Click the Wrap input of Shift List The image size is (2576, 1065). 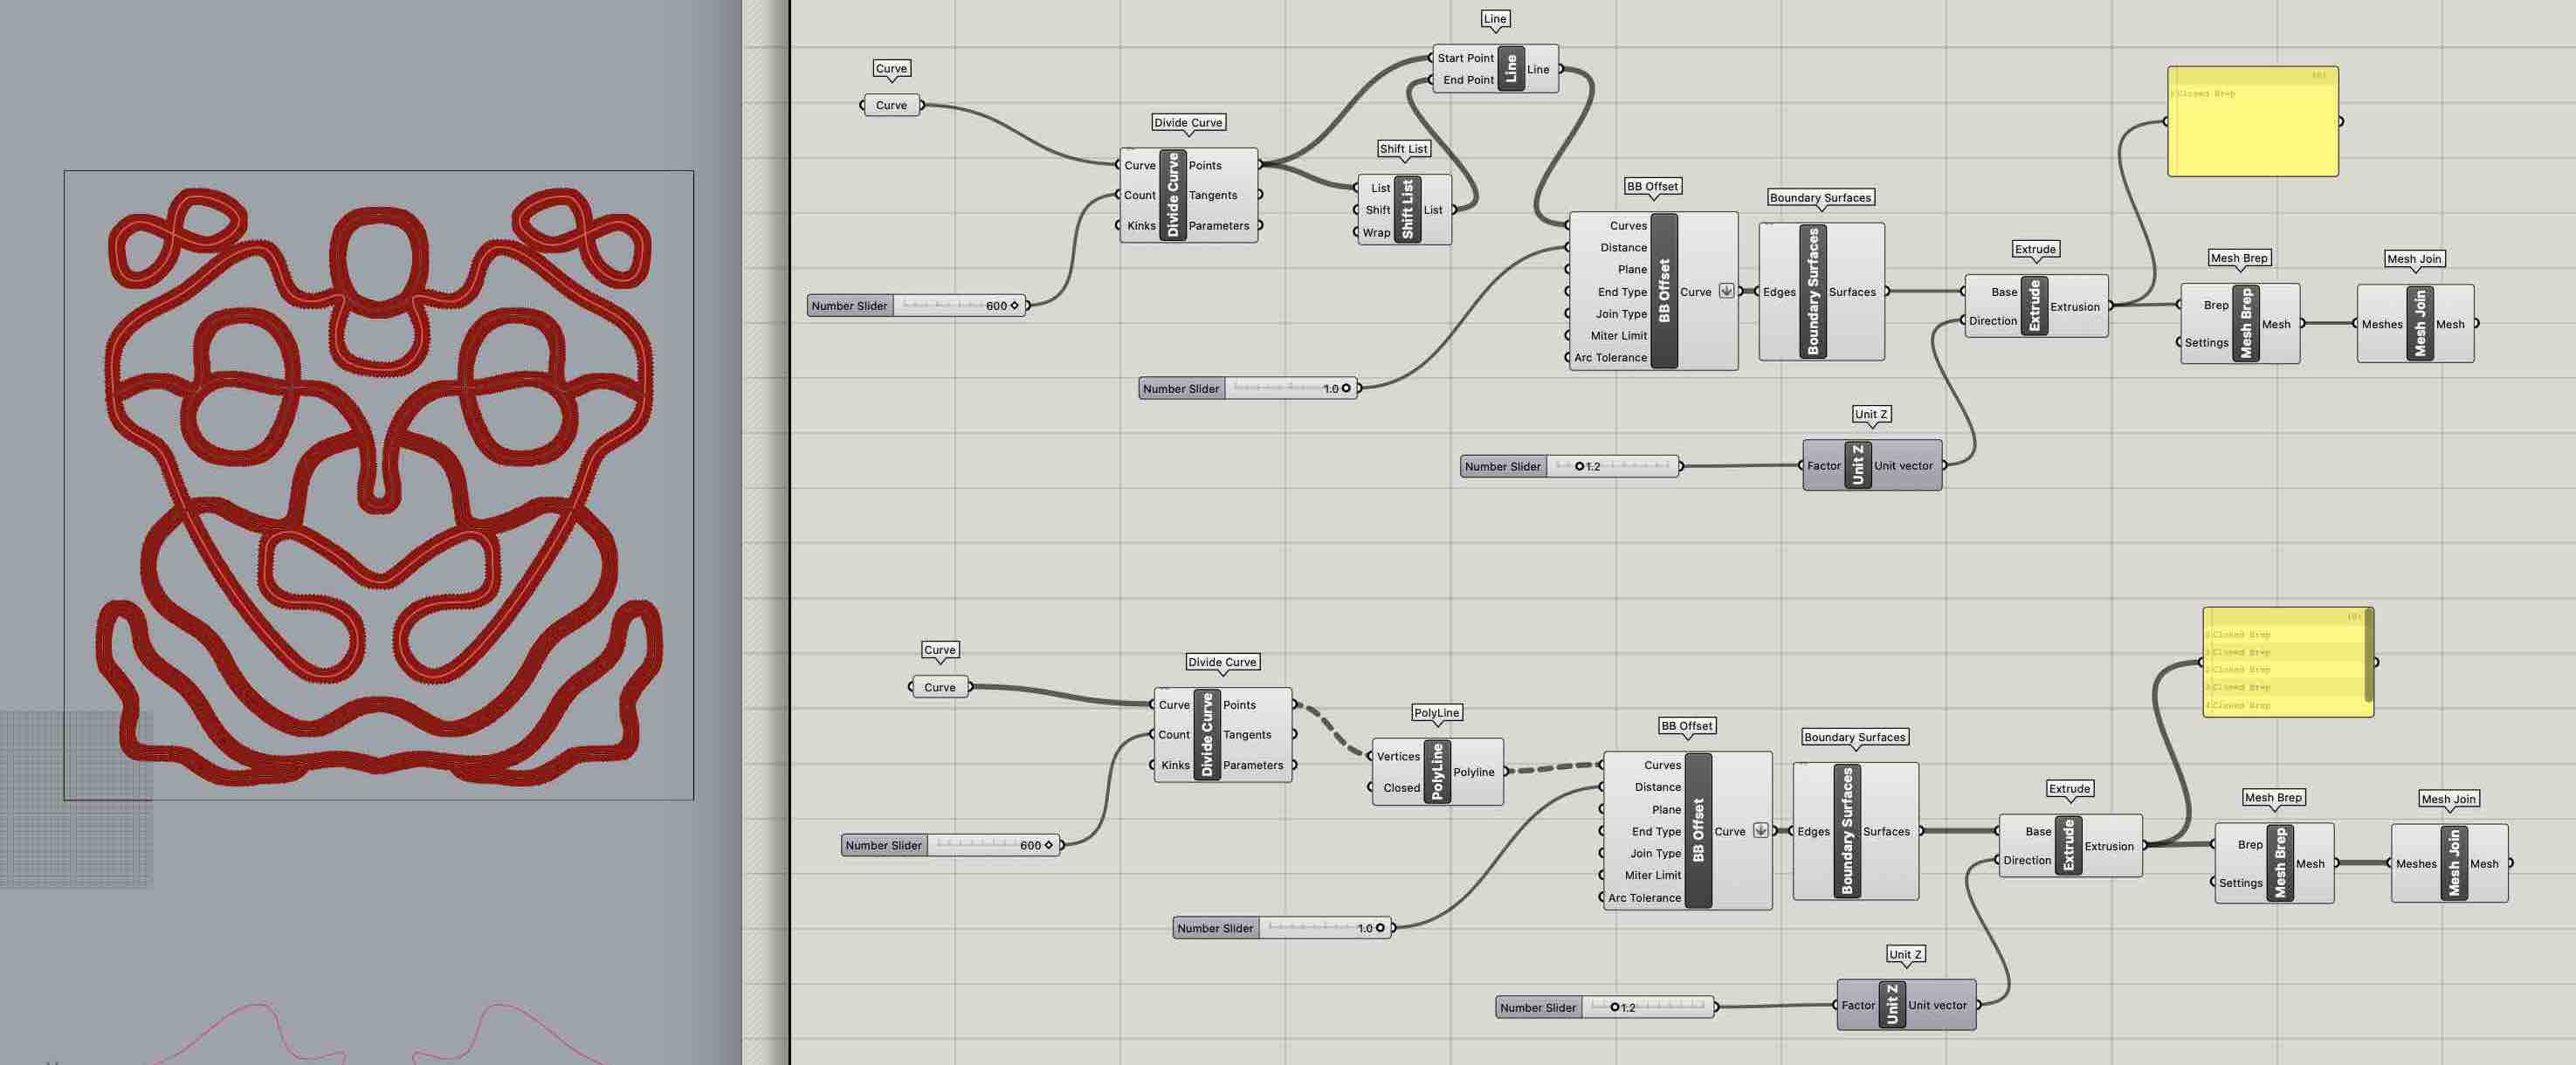[1375, 232]
